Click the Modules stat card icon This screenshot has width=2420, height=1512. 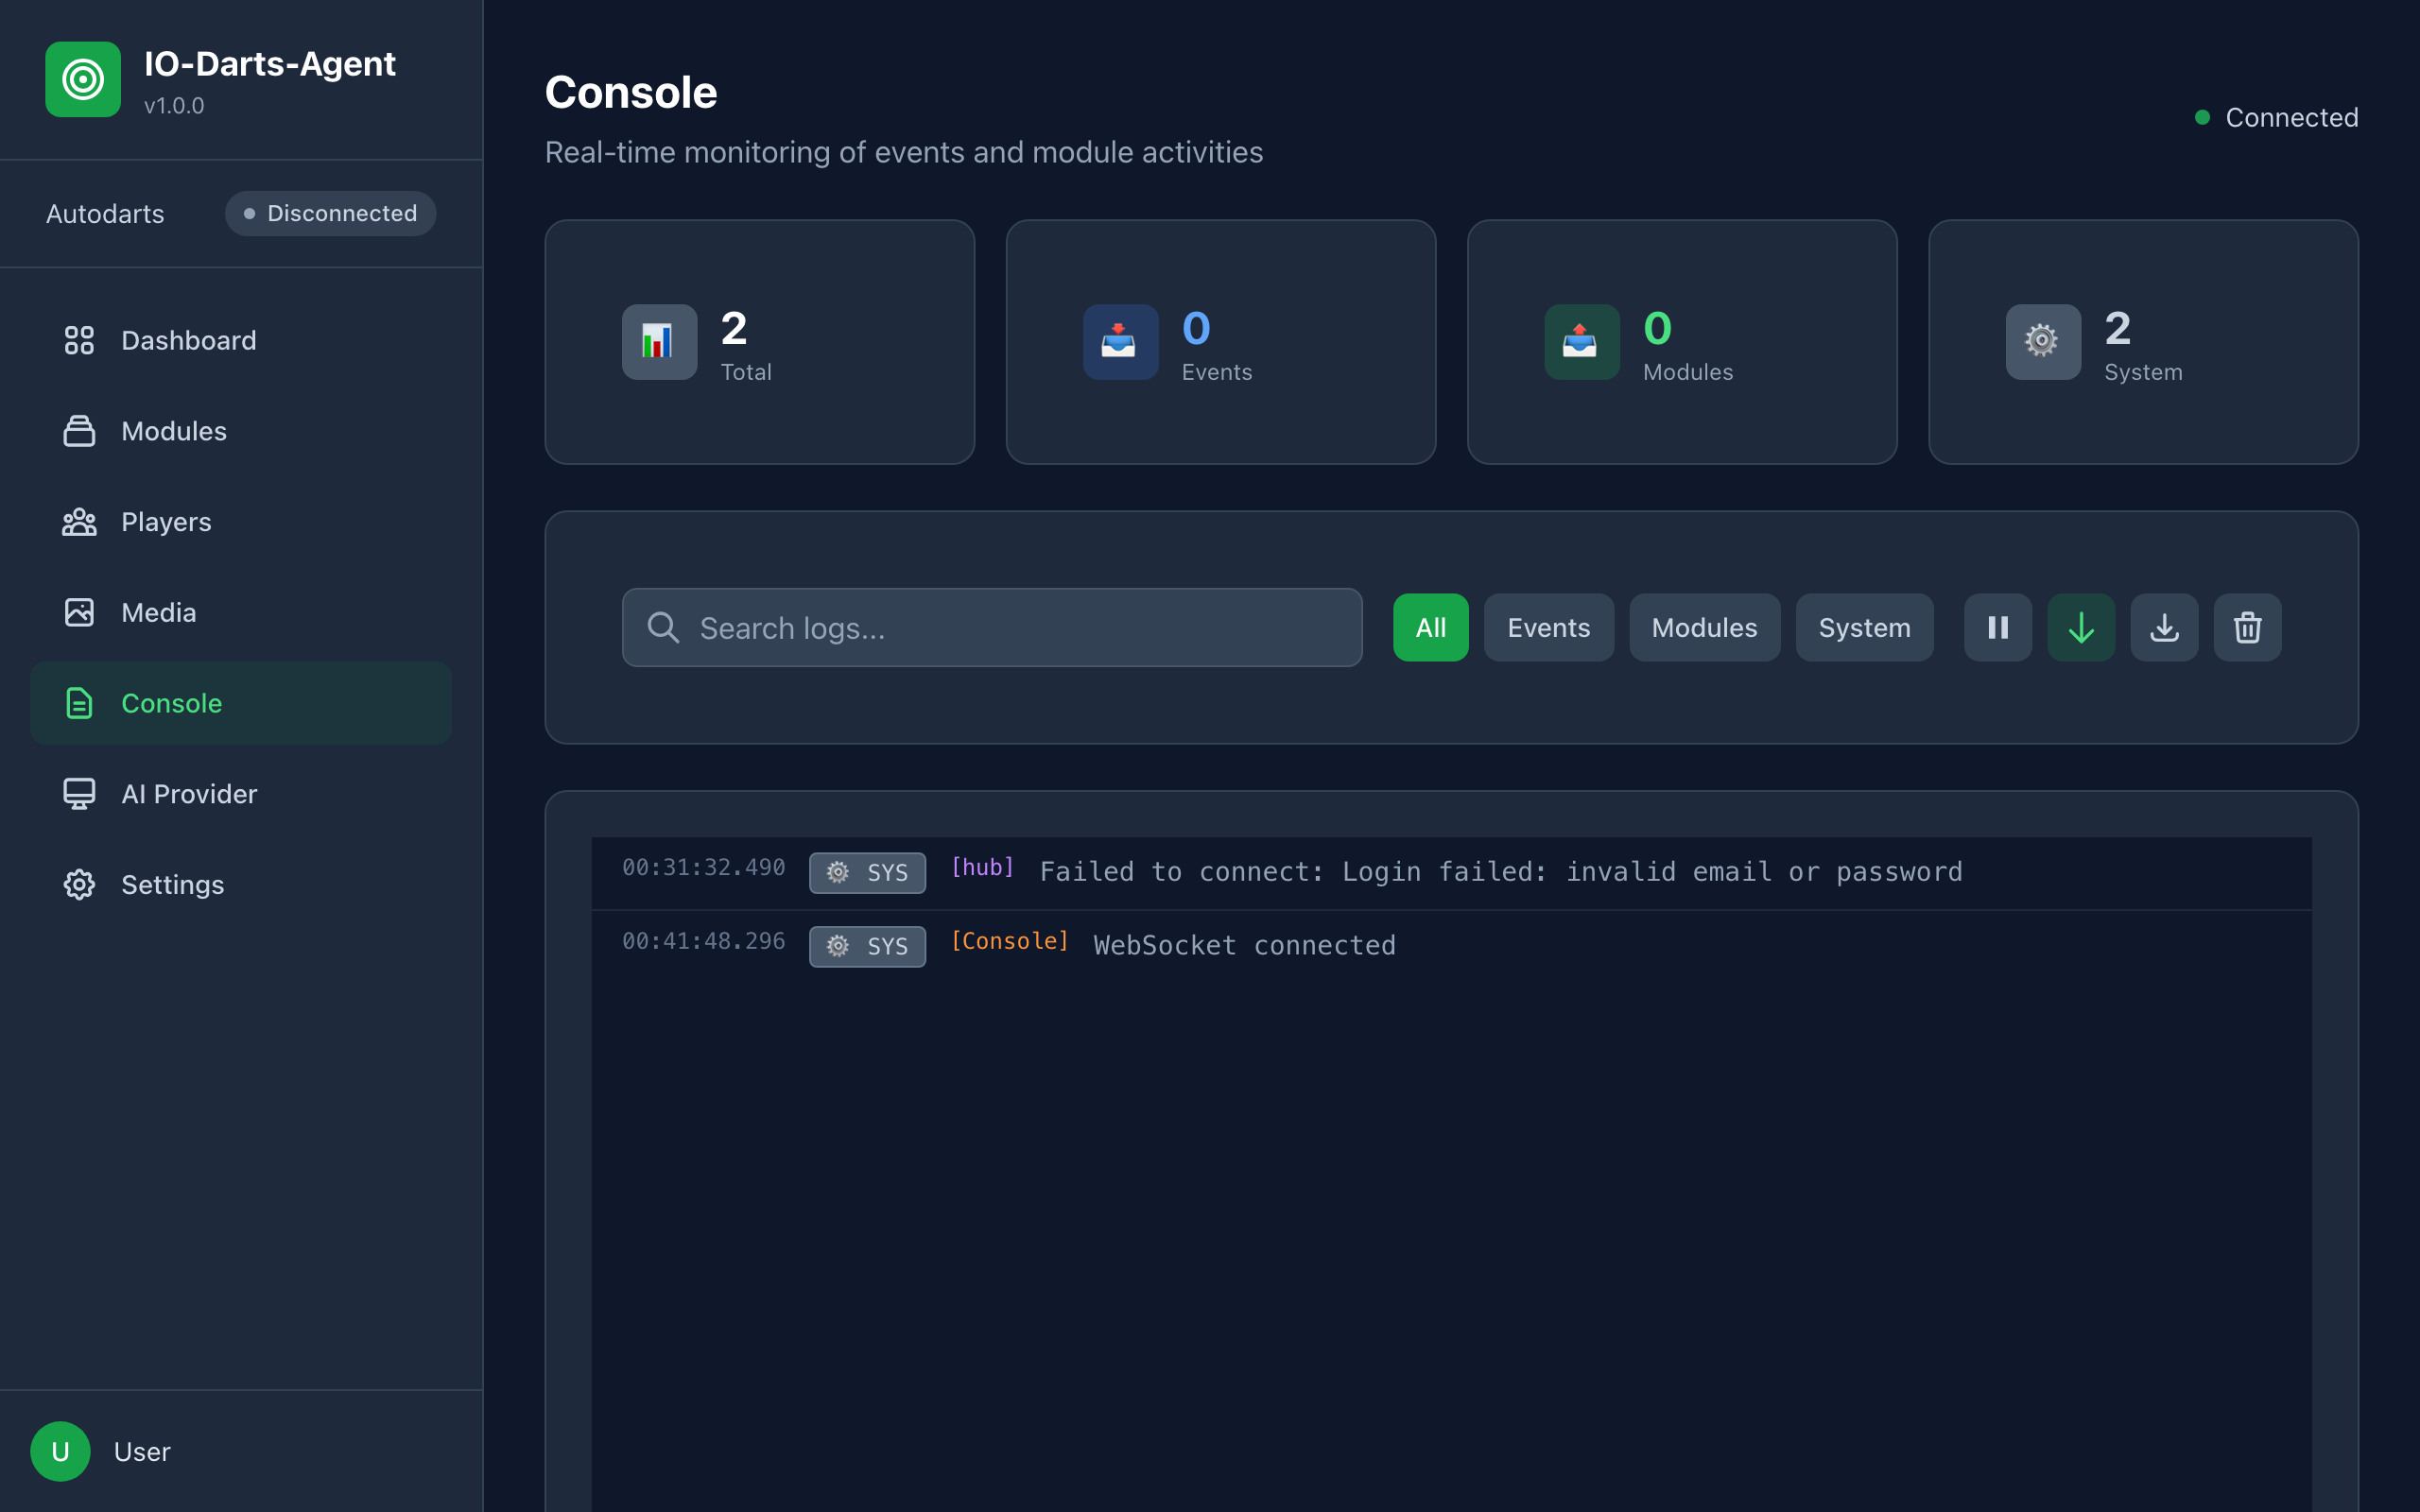click(1581, 342)
